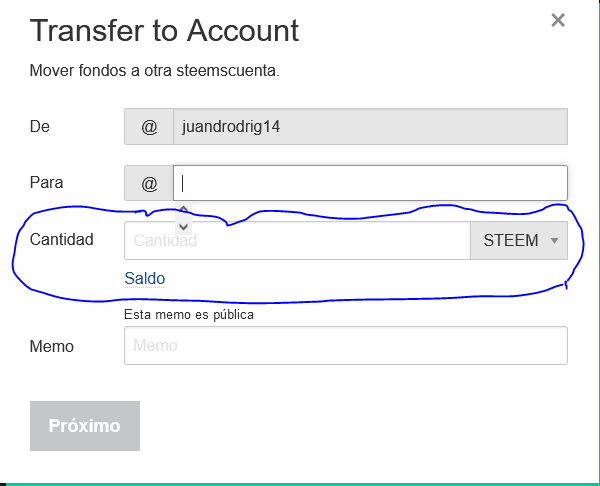Click the 'Transfer to Account' heading

click(x=164, y=30)
